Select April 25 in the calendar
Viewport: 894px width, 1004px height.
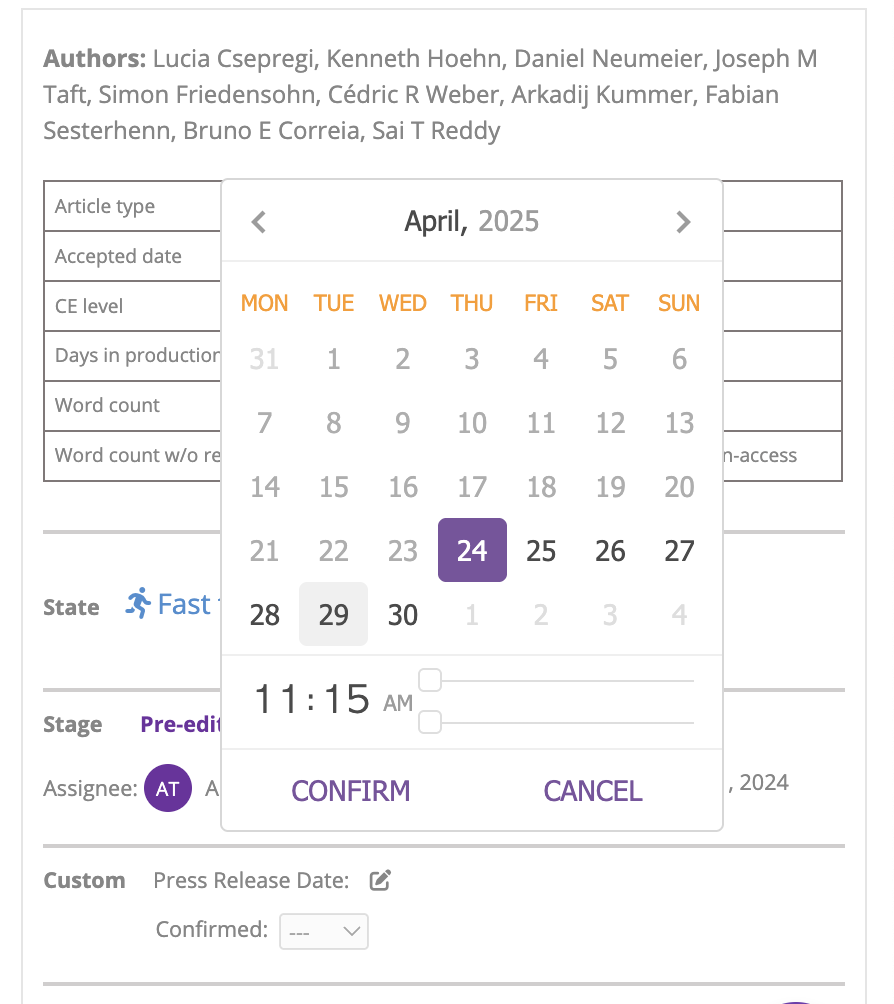tap(541, 550)
